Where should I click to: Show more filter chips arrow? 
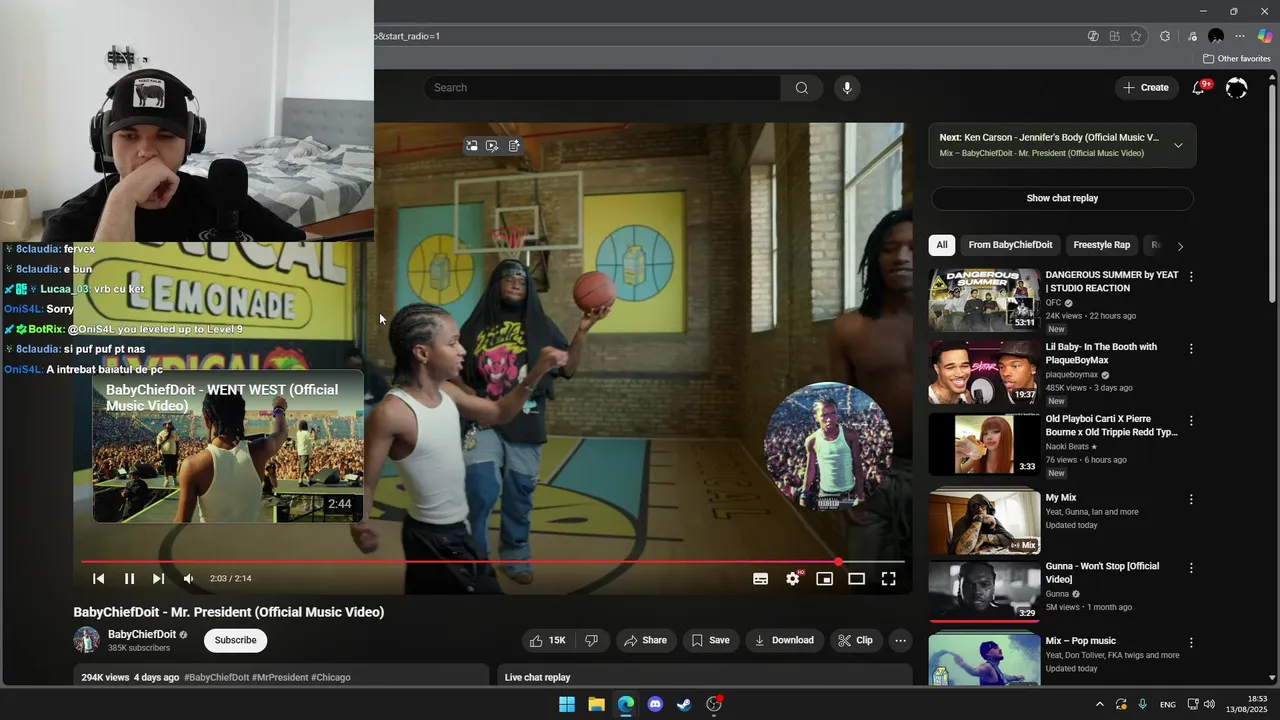[x=1180, y=246]
